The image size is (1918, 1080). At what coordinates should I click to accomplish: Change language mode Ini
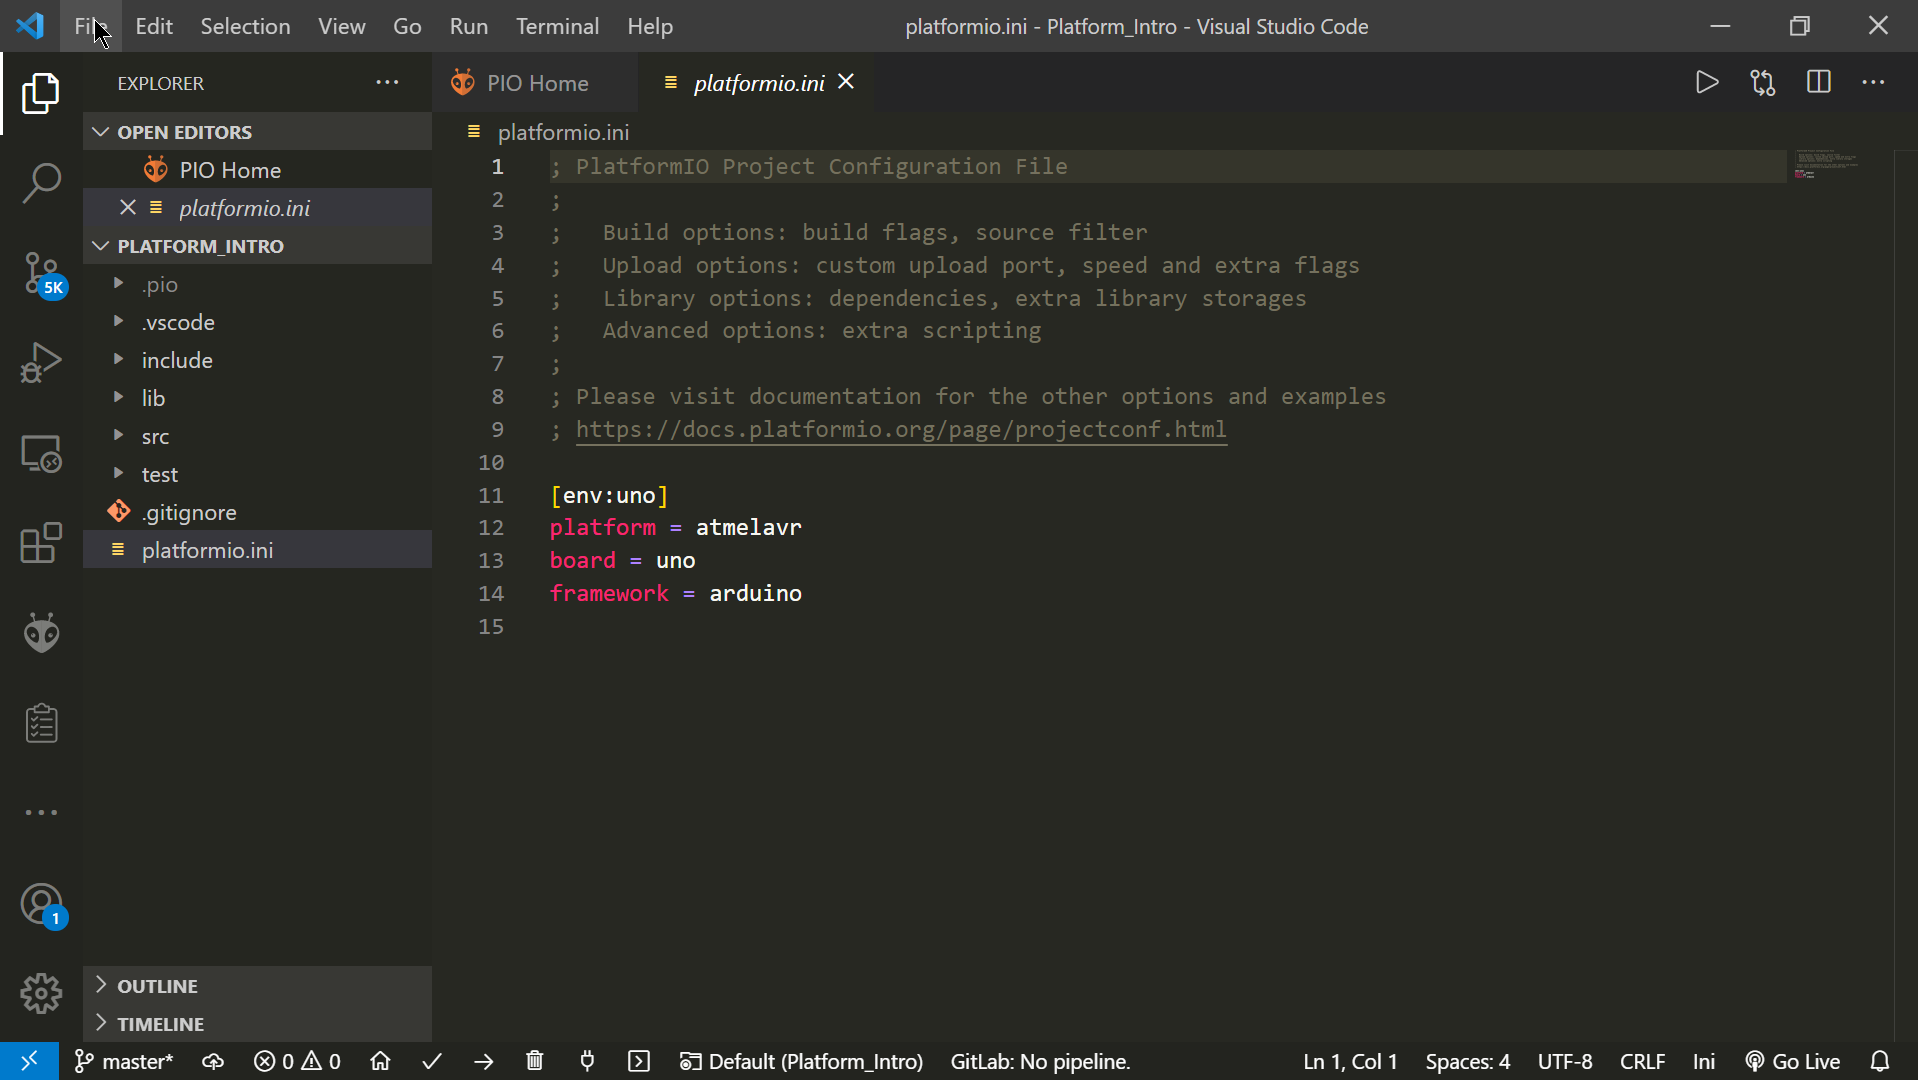point(1704,1061)
